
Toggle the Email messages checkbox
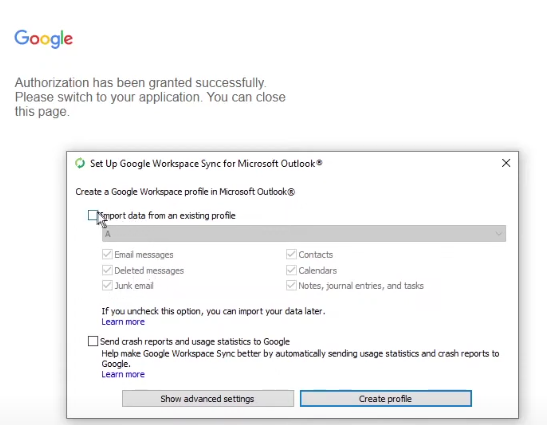107,254
